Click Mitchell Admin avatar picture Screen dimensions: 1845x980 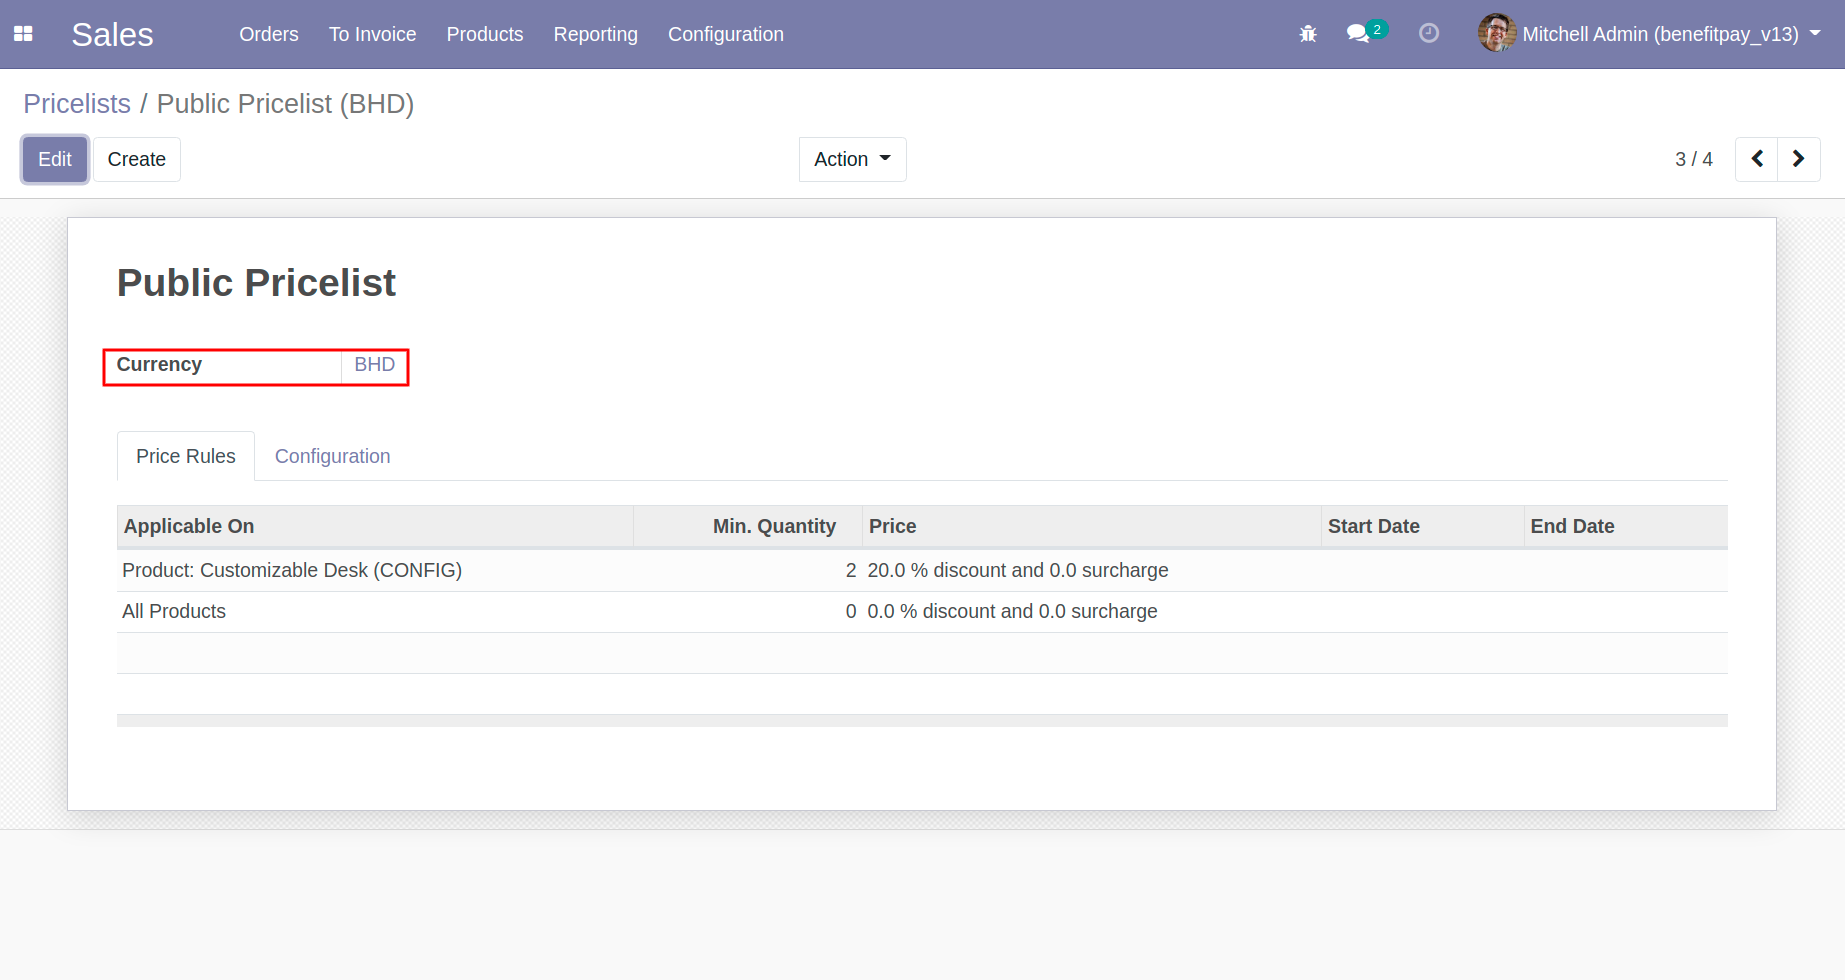coord(1497,33)
